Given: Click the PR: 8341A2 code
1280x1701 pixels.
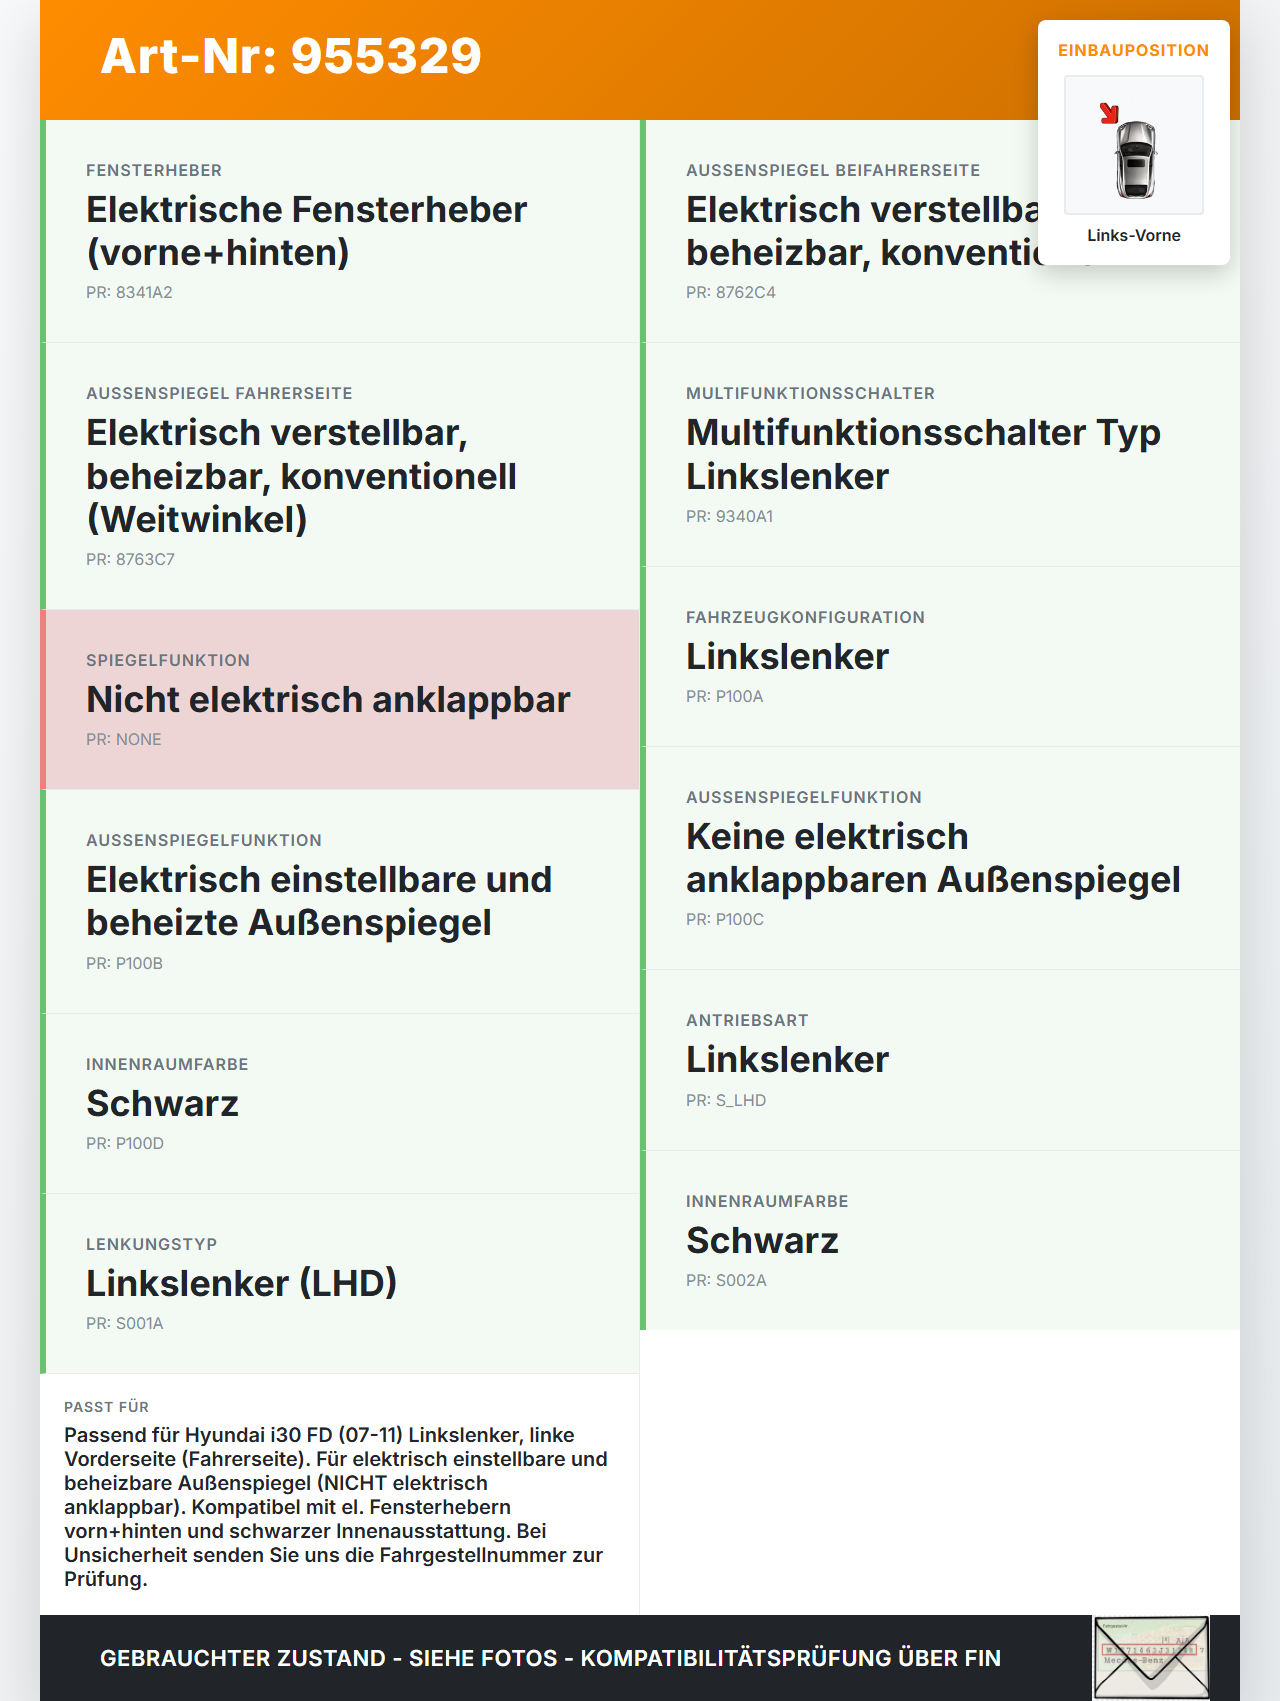Looking at the screenshot, I should 129,292.
